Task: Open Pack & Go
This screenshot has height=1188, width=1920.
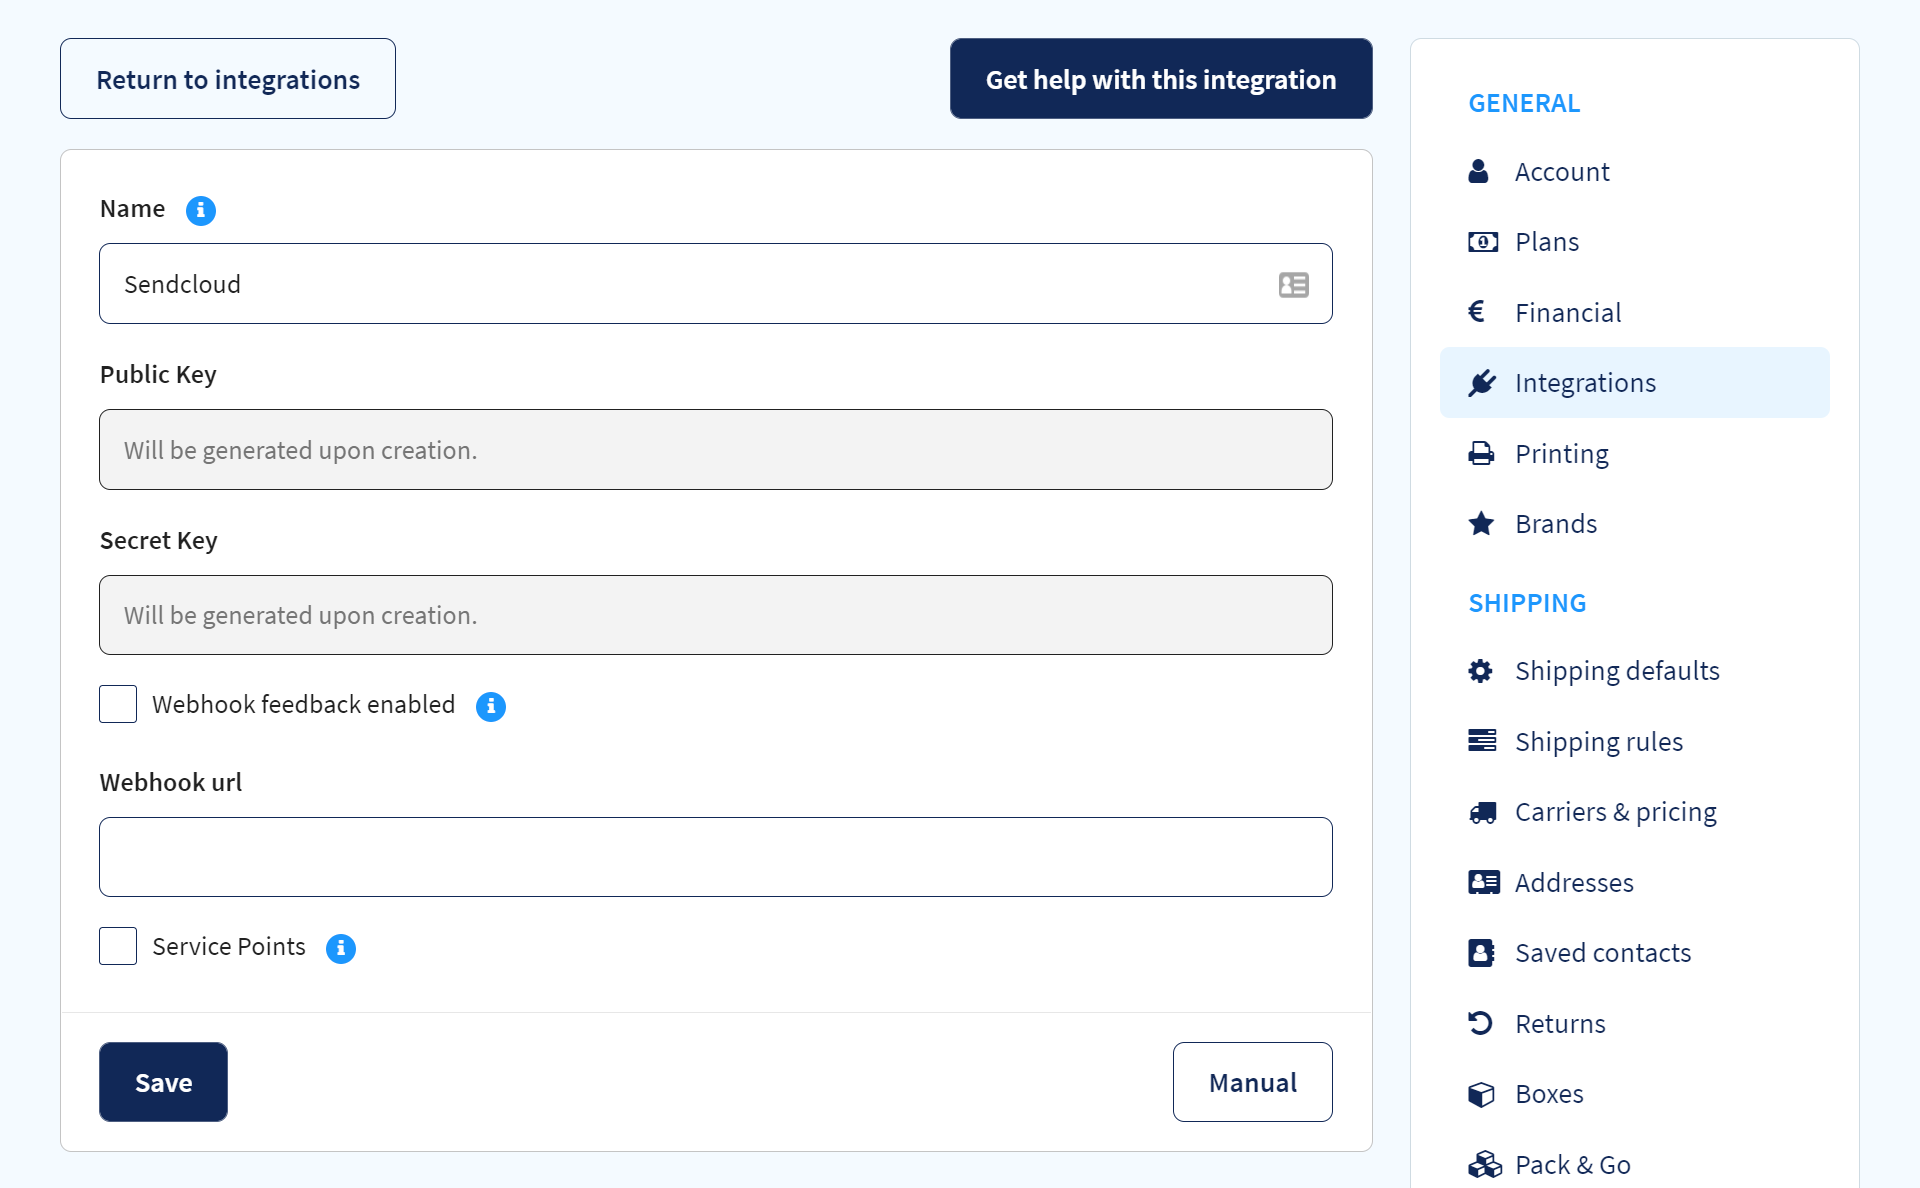Action: coord(1634,1164)
